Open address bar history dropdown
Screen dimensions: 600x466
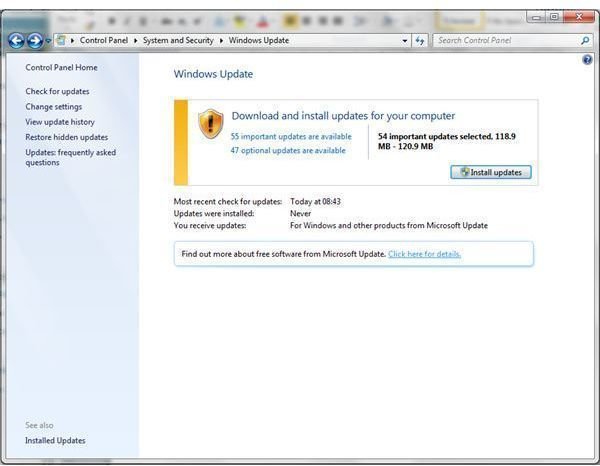point(404,41)
